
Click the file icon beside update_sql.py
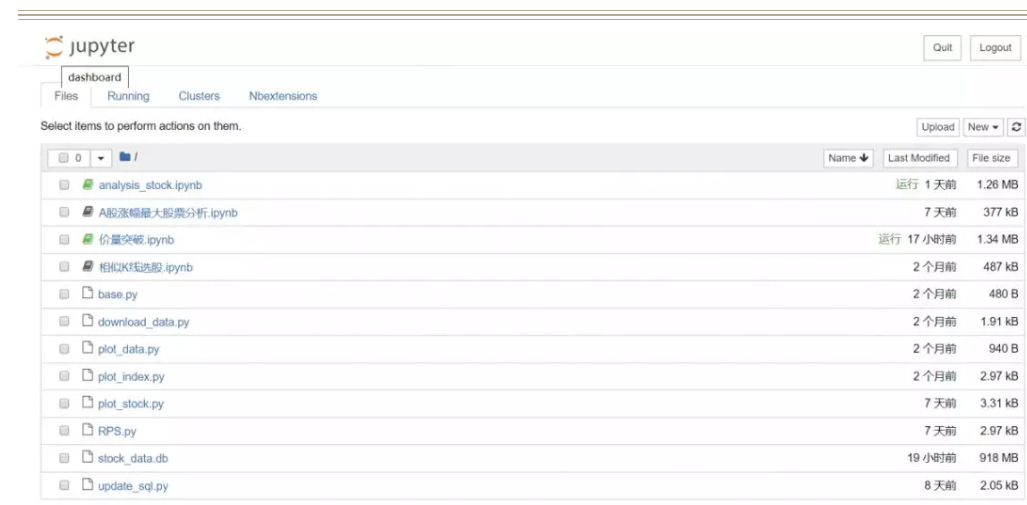click(87, 485)
